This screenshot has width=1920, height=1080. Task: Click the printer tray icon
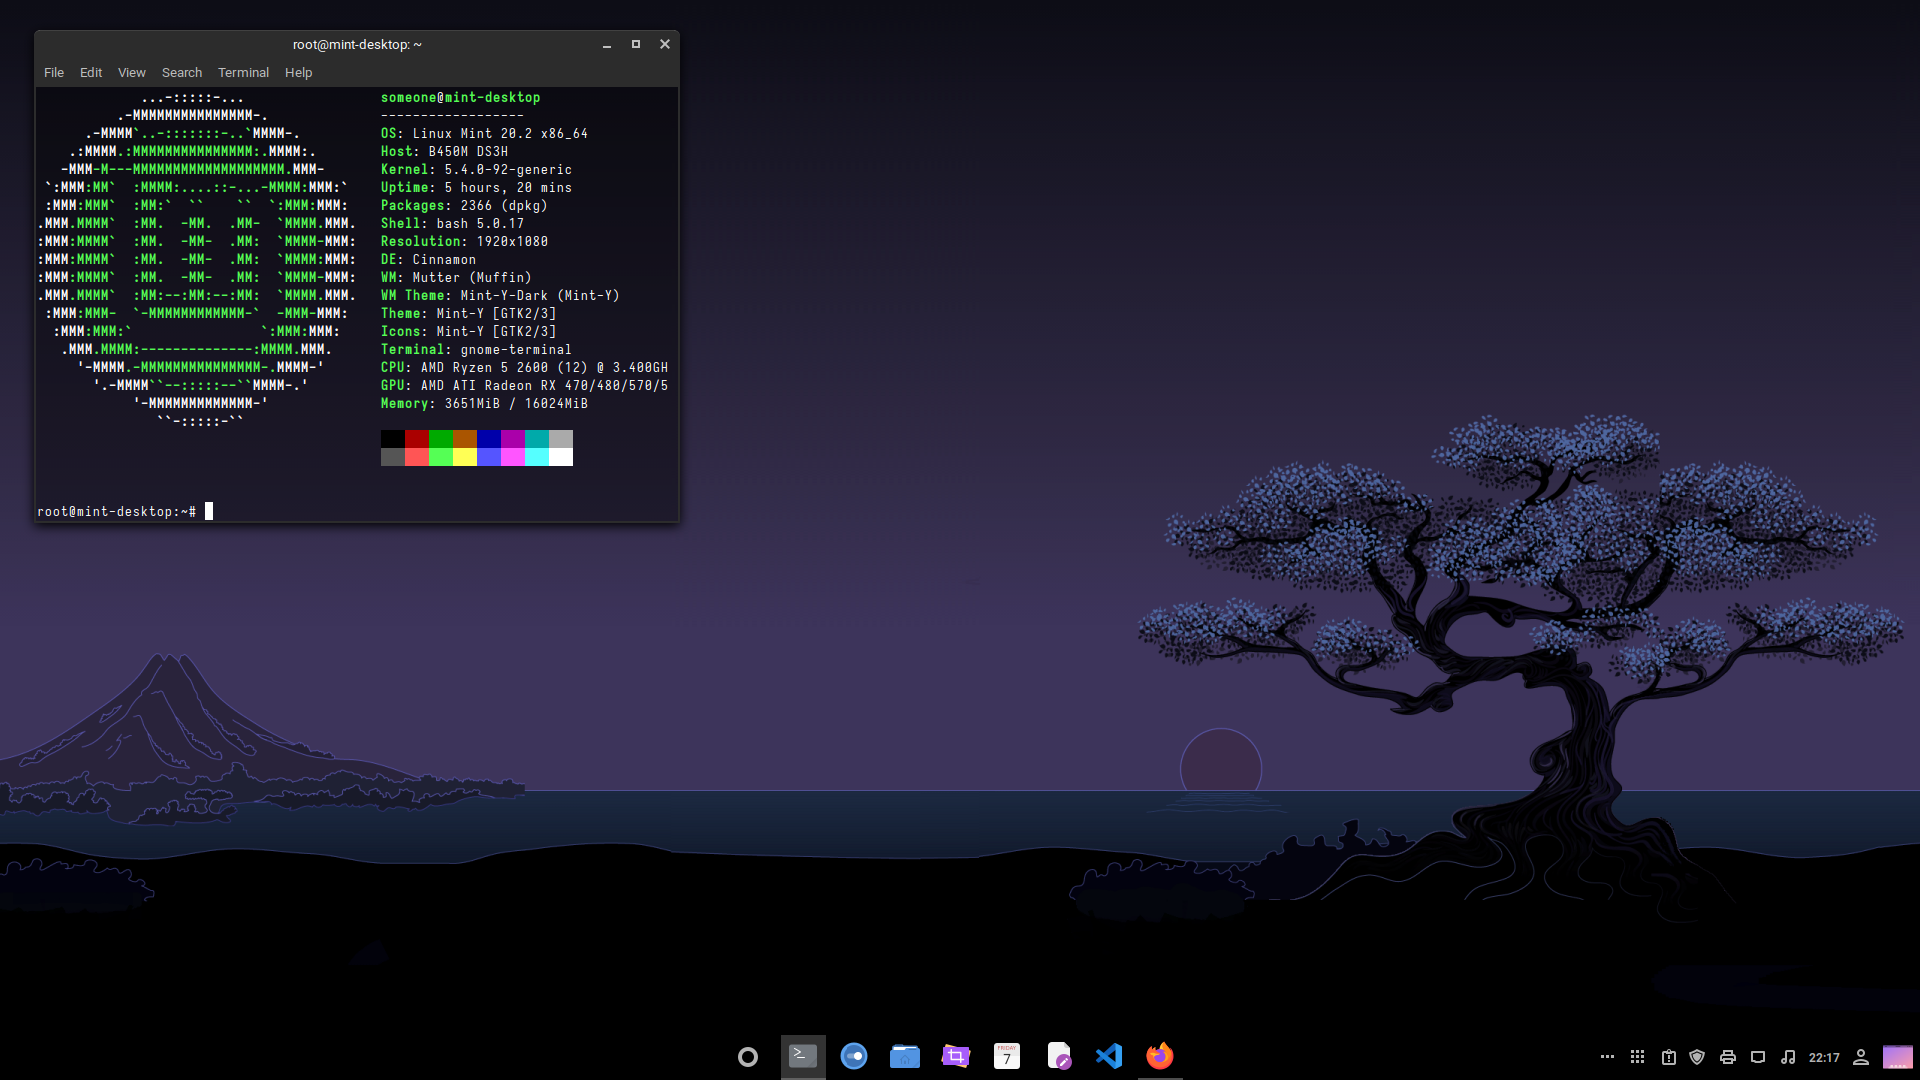[x=1727, y=1057]
